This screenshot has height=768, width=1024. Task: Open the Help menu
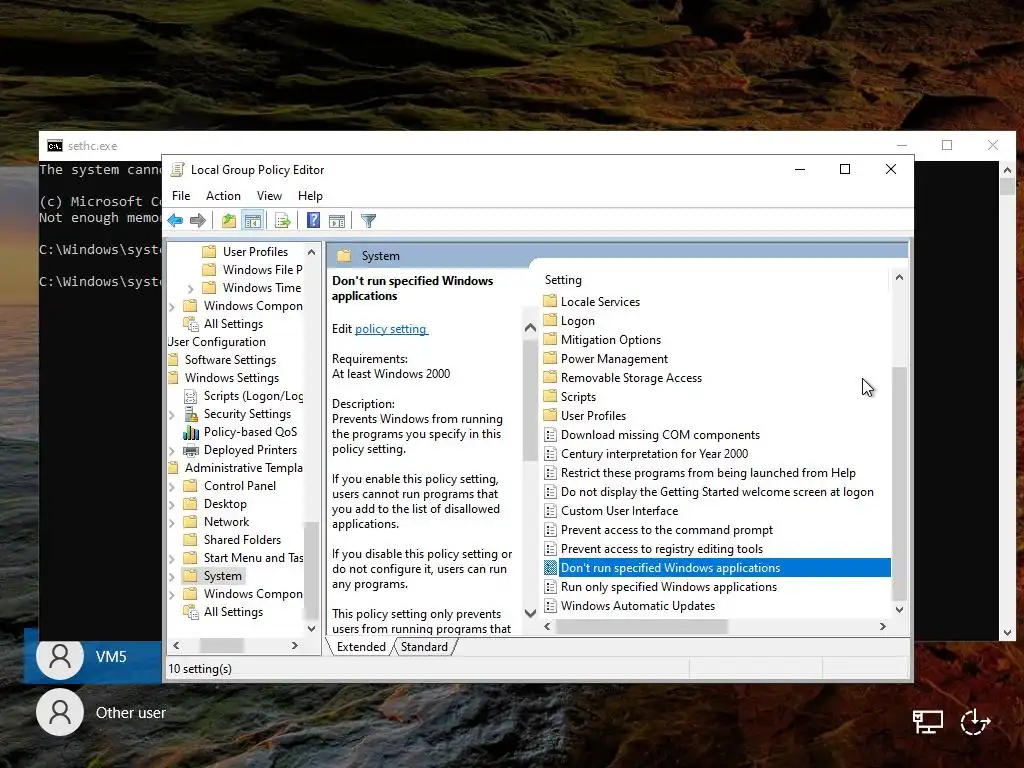coord(310,196)
